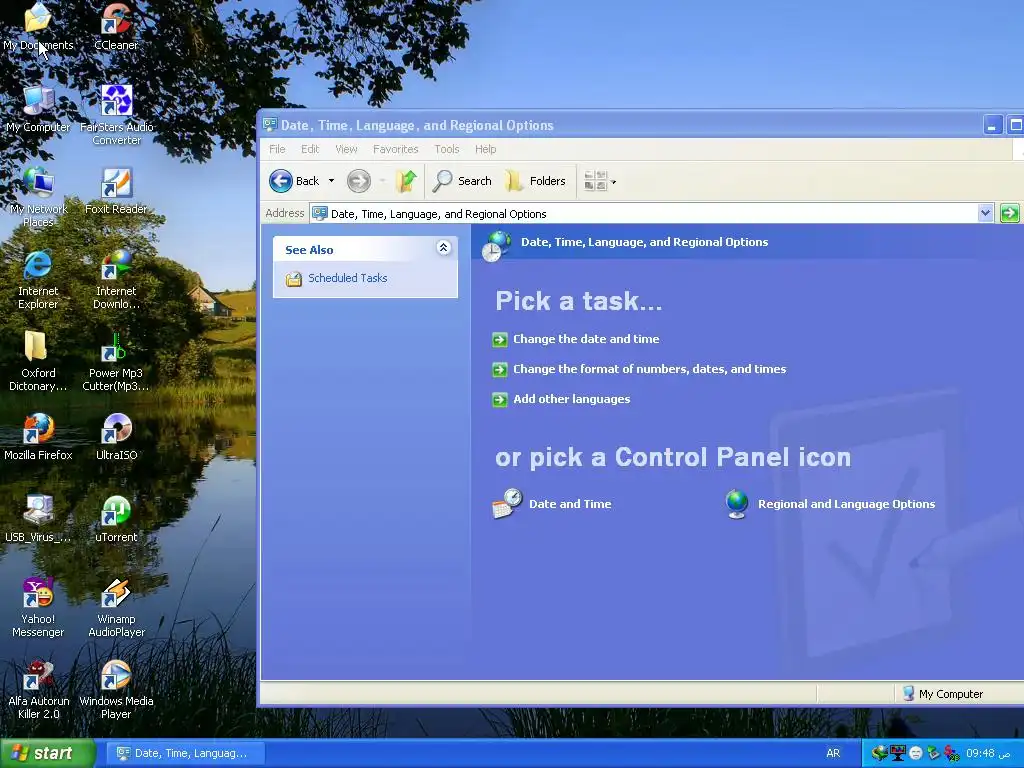The image size is (1024, 768).
Task: Select the Internet Explorer desktop icon
Action: (x=38, y=280)
